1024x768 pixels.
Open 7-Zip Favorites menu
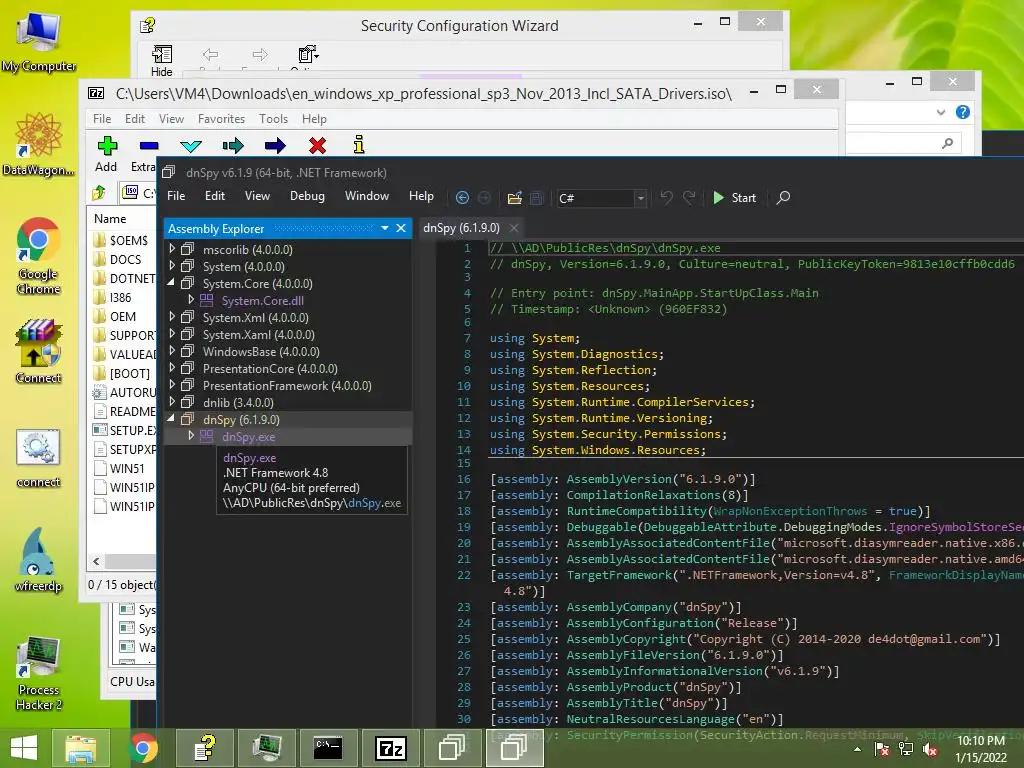click(x=221, y=119)
